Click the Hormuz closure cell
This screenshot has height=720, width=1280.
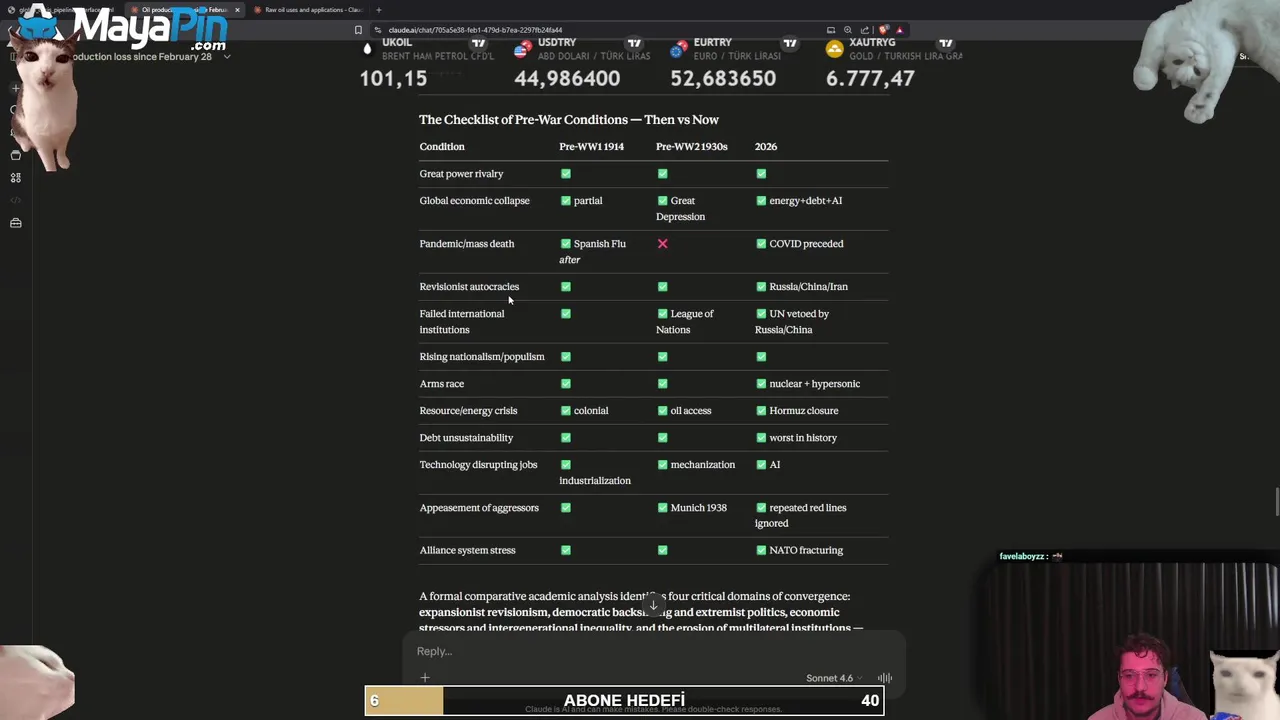tap(797, 411)
